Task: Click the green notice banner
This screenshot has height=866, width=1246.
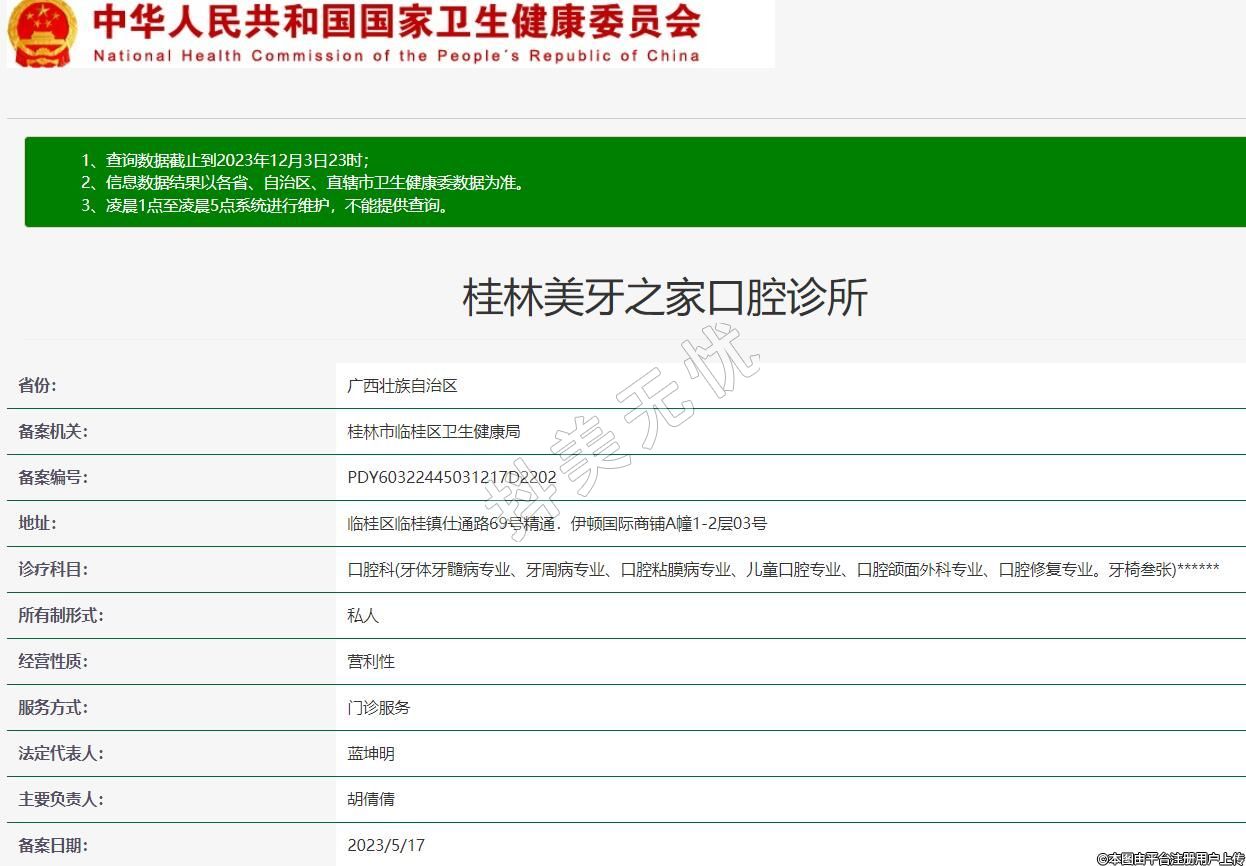Action: point(634,182)
